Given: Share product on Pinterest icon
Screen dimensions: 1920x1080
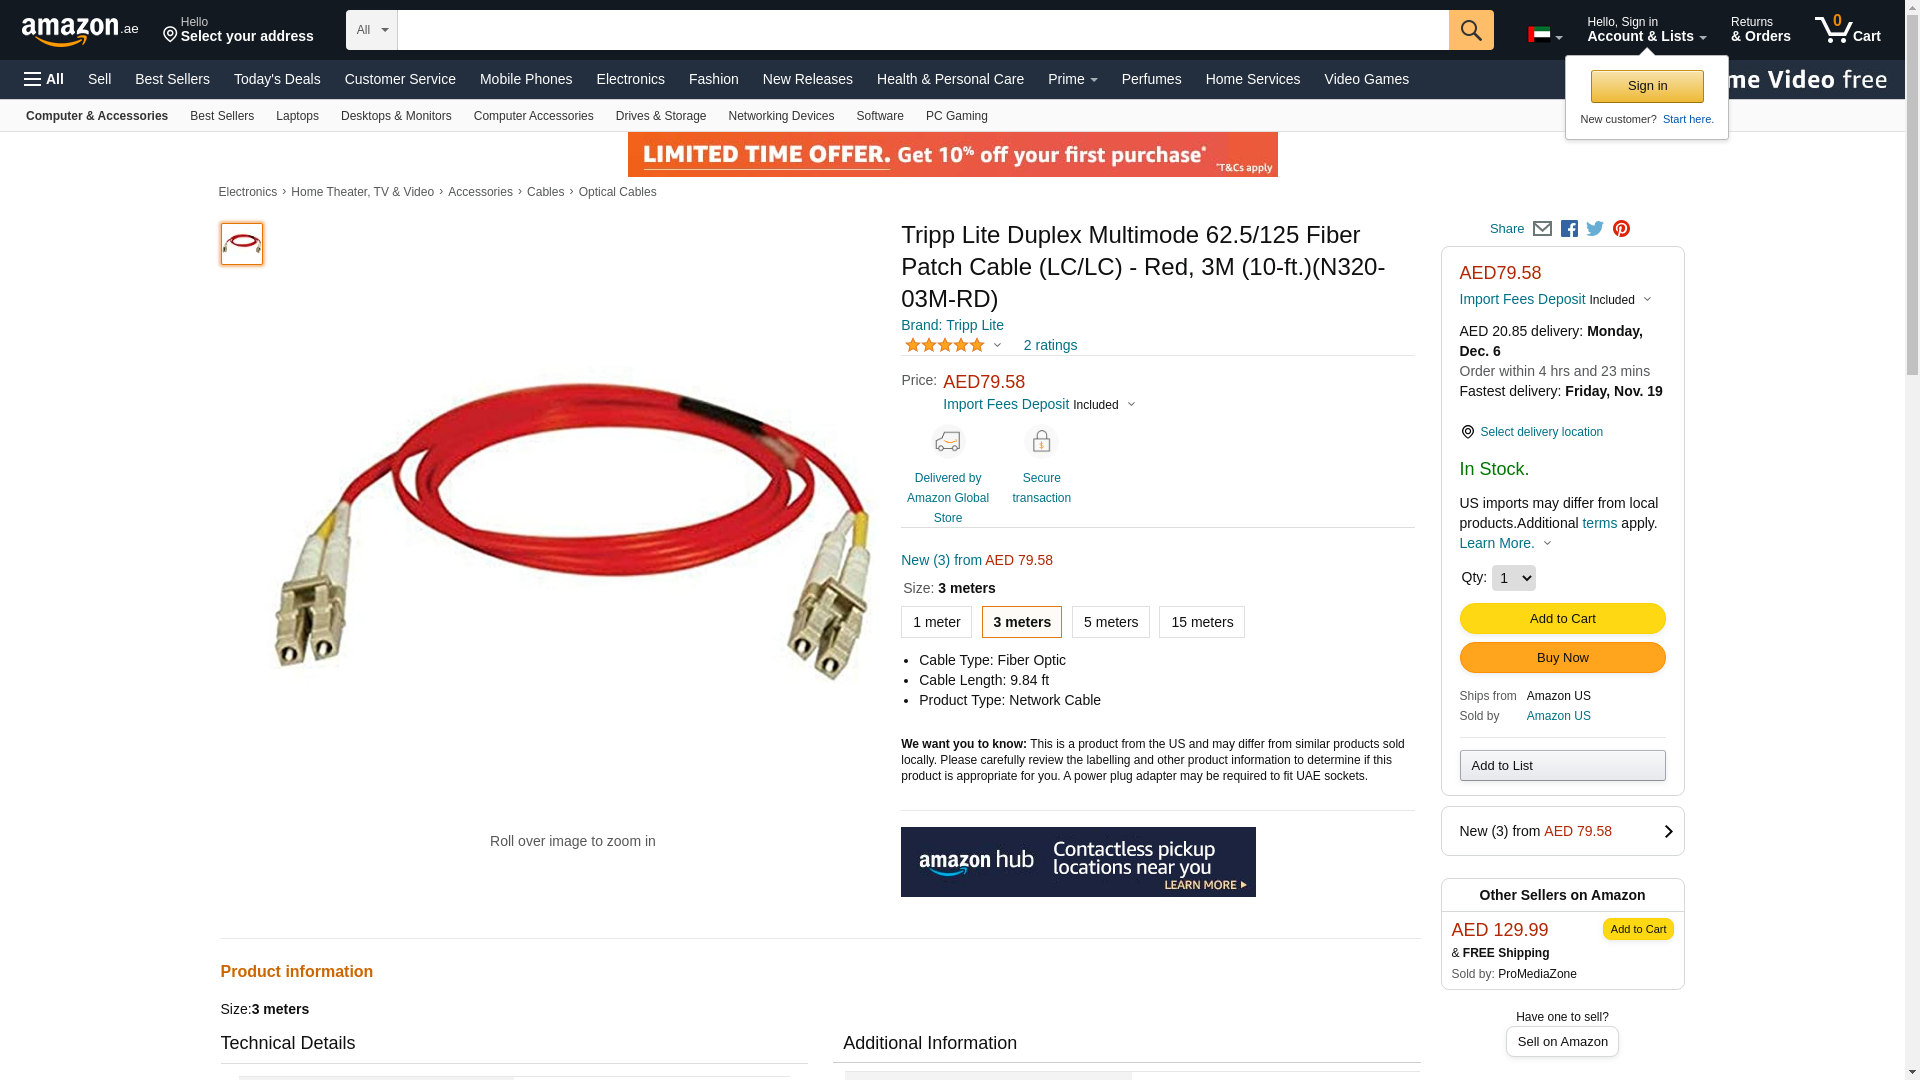Looking at the screenshot, I should (1621, 229).
